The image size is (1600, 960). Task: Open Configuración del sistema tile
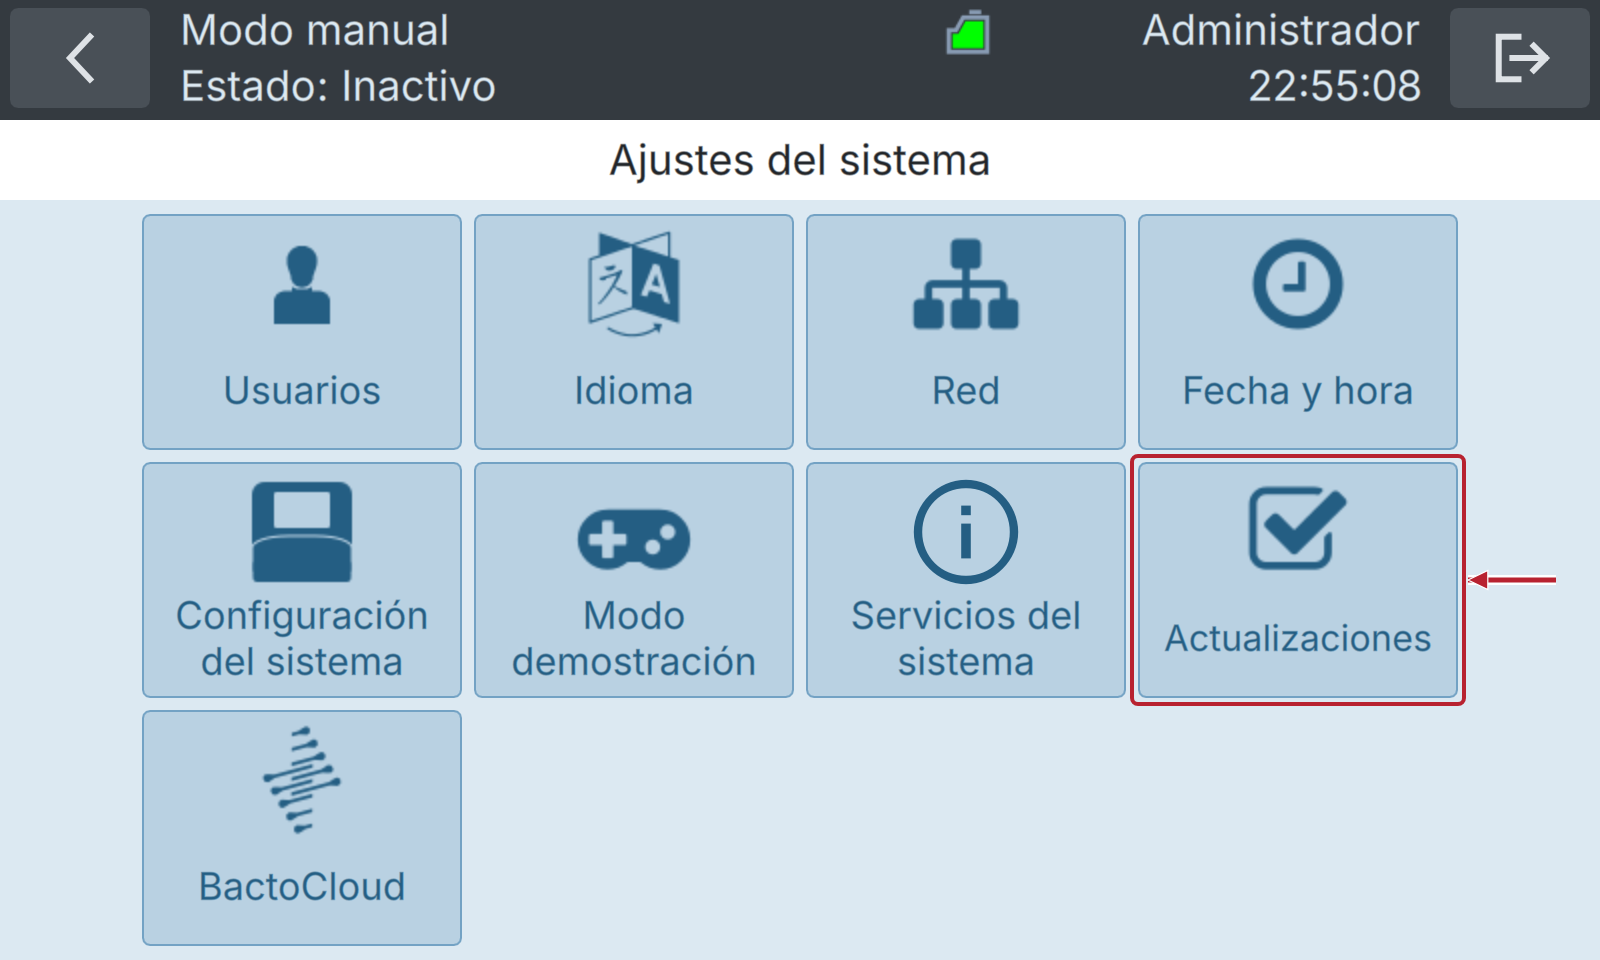[x=302, y=580]
